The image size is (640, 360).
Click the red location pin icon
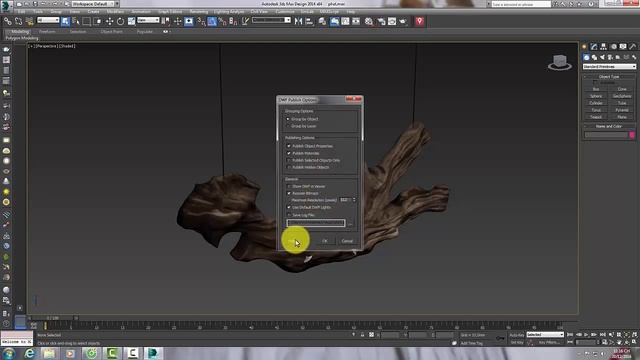tap(420, 21)
